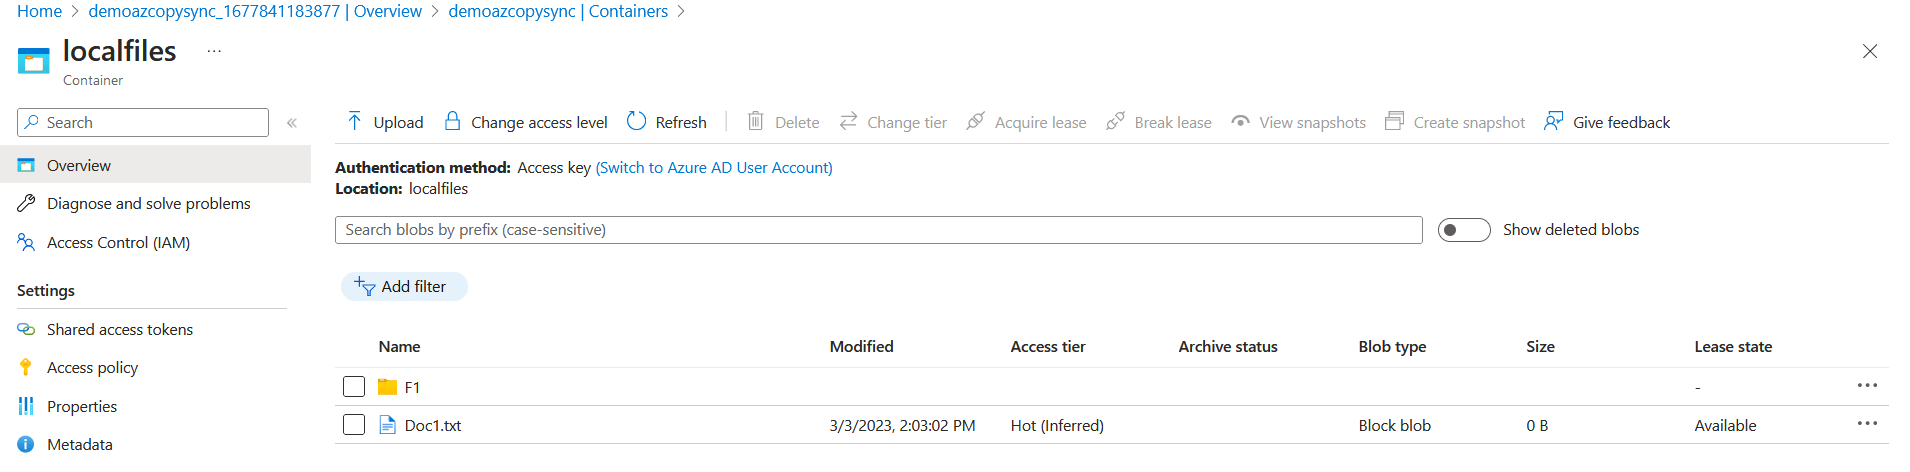Click the Overview sidebar icon
Screen dimensions: 1910x472
[x=26, y=165]
